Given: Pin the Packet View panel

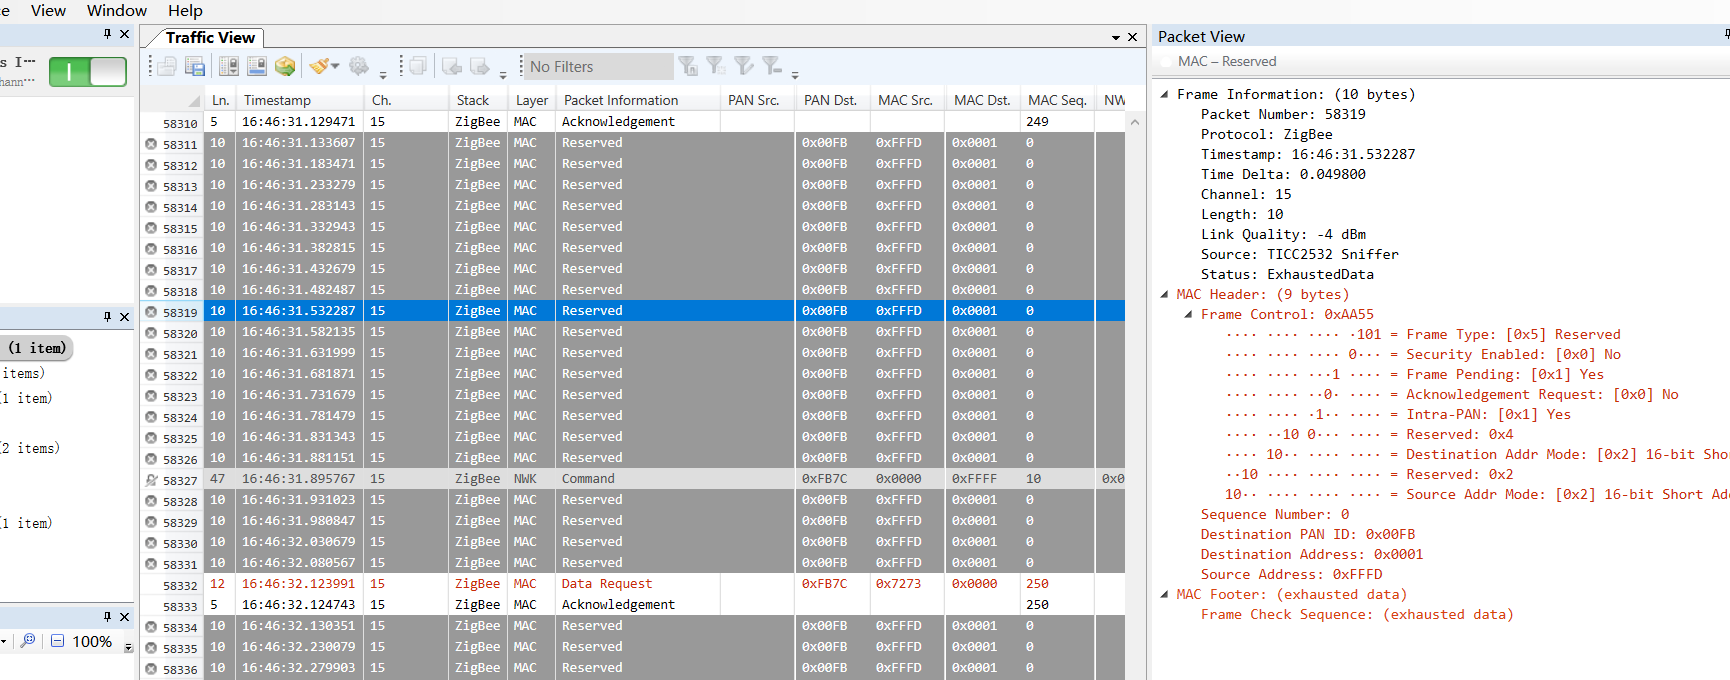Looking at the screenshot, I should point(1726,35).
